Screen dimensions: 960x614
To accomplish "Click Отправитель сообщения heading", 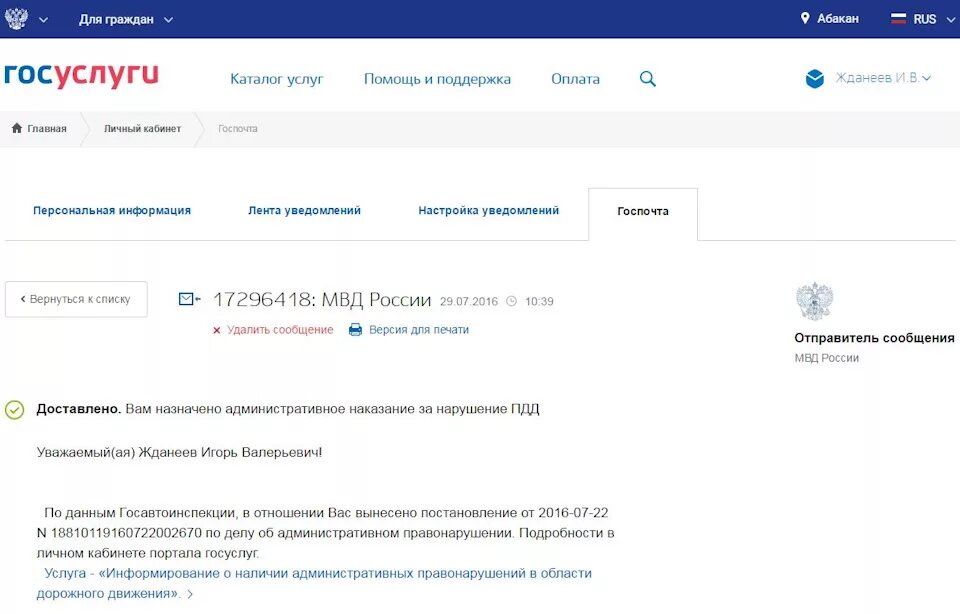I will coord(874,338).
